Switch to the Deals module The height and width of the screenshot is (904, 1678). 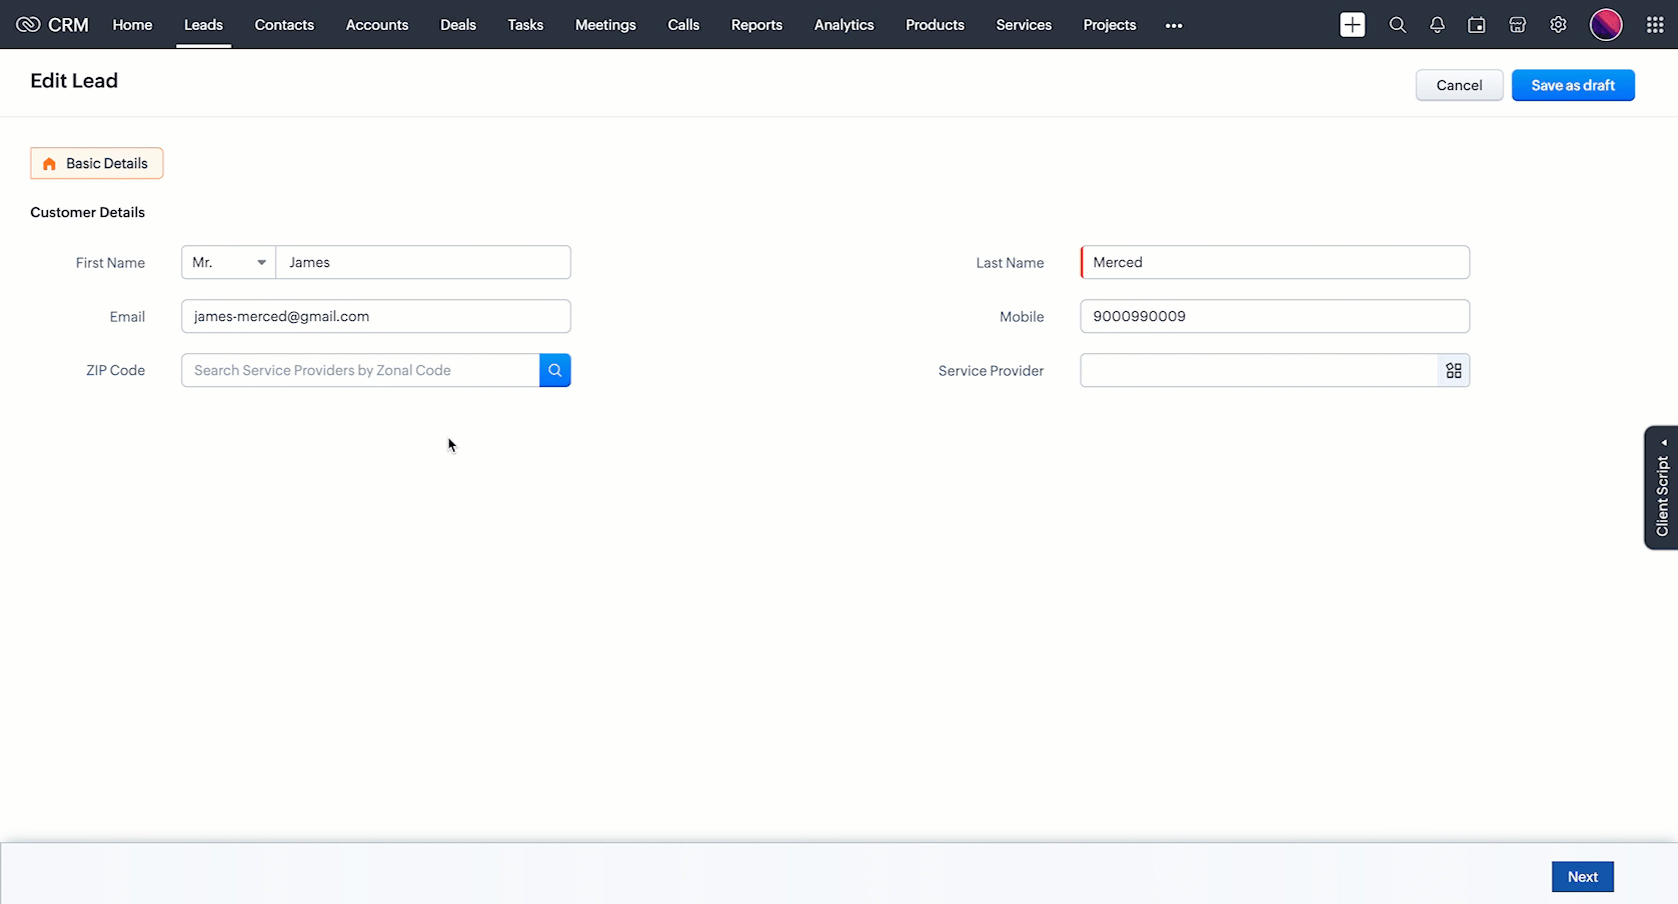click(458, 25)
